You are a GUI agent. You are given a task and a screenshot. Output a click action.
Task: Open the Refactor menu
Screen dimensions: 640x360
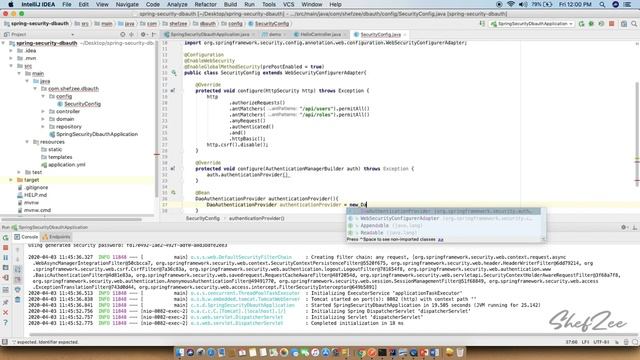pyautogui.click(x=205, y=4)
